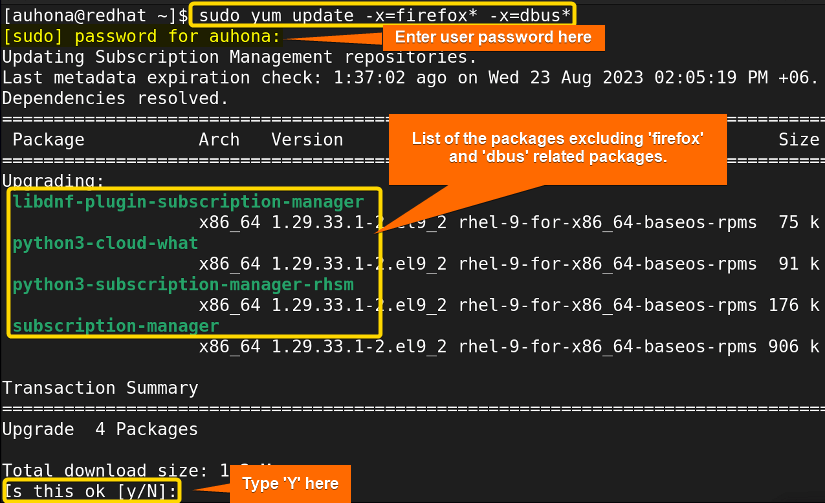This screenshot has height=503, width=825.
Task: Click the repository name in the 176 k row
Action: point(608,306)
